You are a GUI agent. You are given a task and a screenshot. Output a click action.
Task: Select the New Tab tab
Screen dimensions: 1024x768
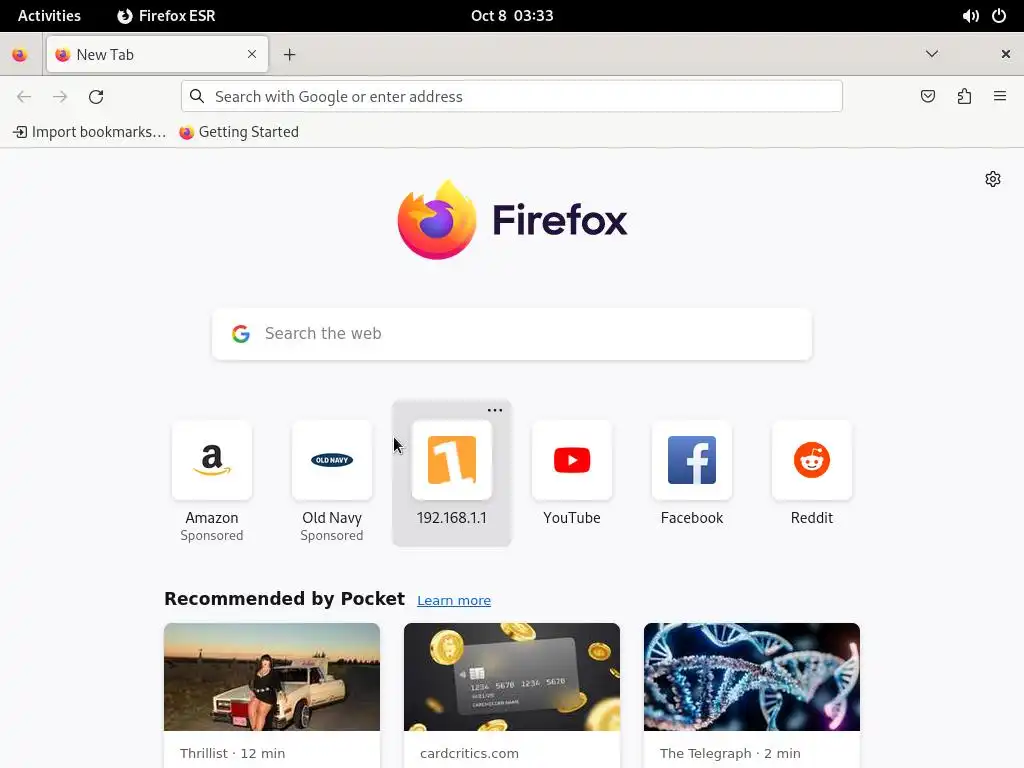157,54
